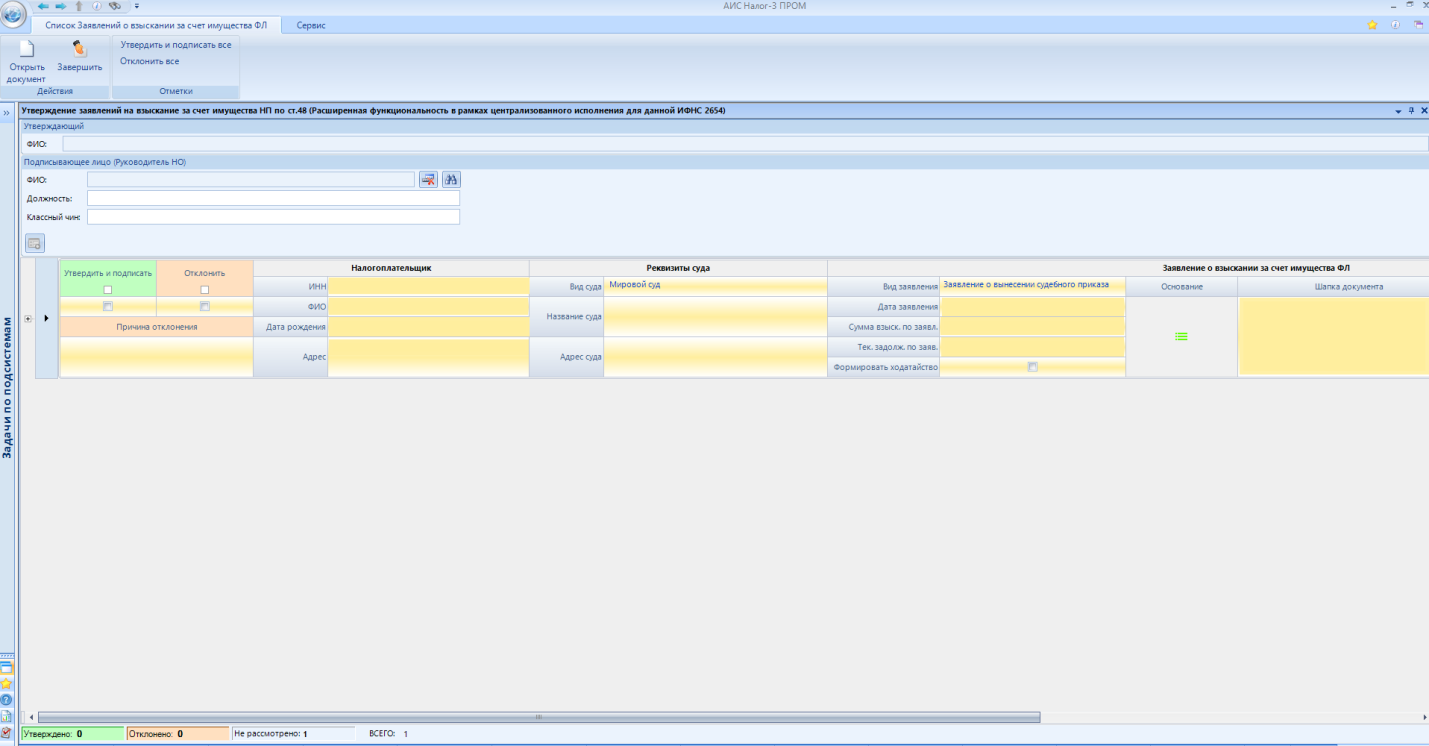Select Список Заявлений о взыскании tab
The width and height of the screenshot is (1429, 746).
click(x=157, y=25)
